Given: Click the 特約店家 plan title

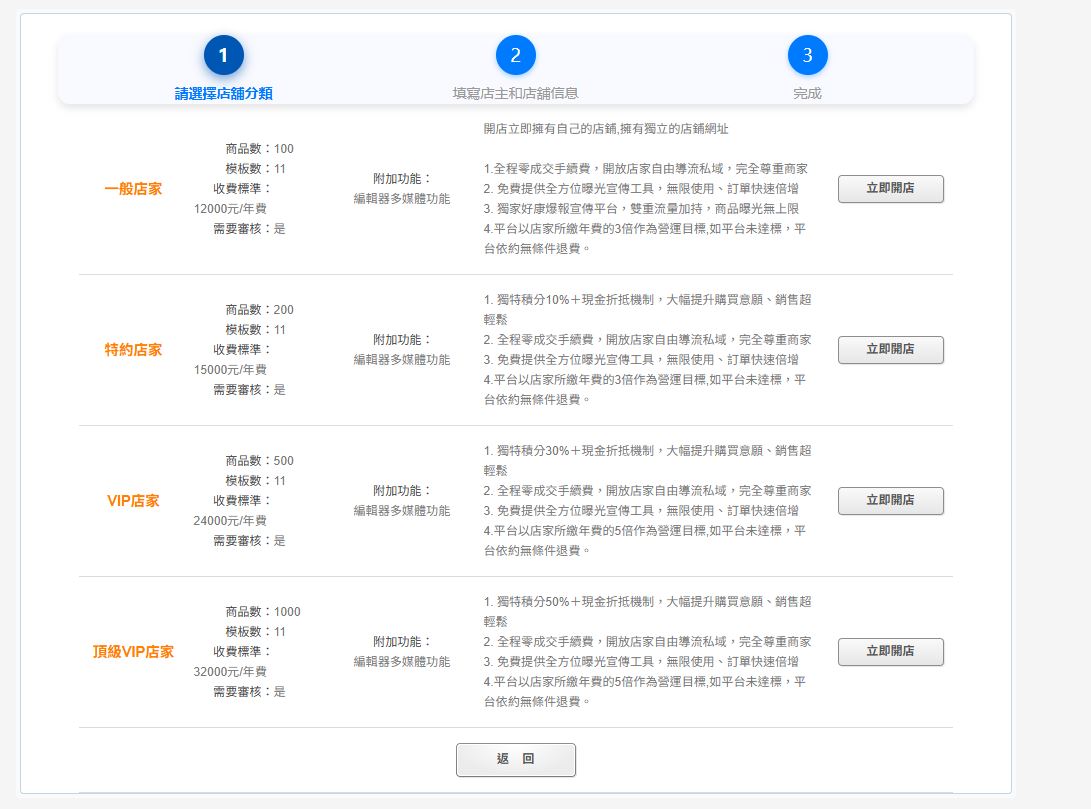Looking at the screenshot, I should pyautogui.click(x=133, y=349).
